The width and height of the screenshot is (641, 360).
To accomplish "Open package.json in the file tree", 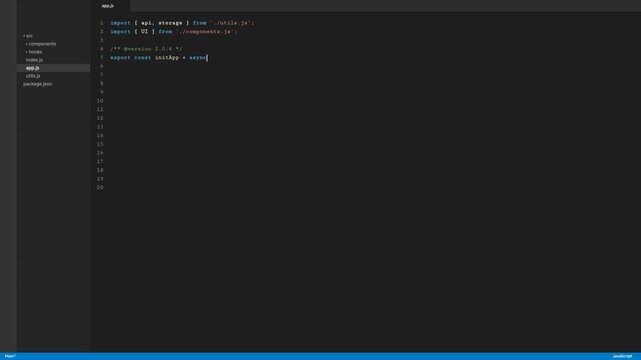I will coord(38,84).
